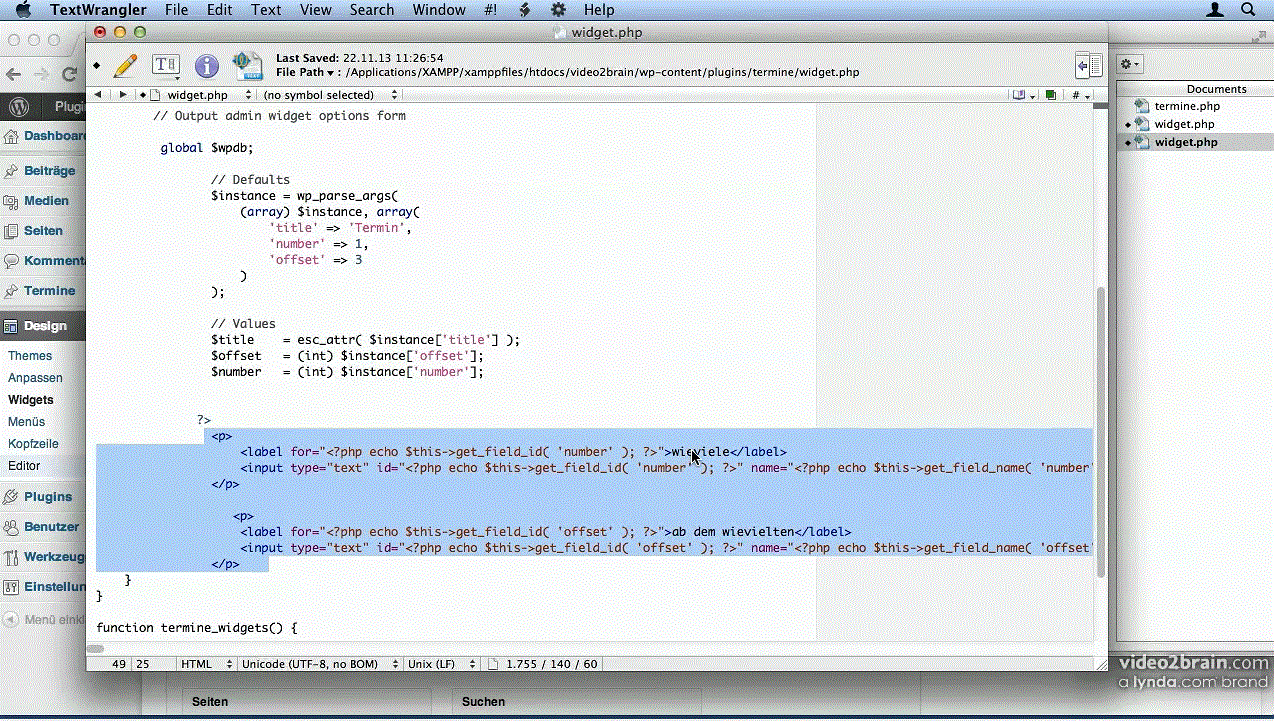Click the 'wieviele' label text in code
The height and width of the screenshot is (721, 1274).
pyautogui.click(x=700, y=452)
